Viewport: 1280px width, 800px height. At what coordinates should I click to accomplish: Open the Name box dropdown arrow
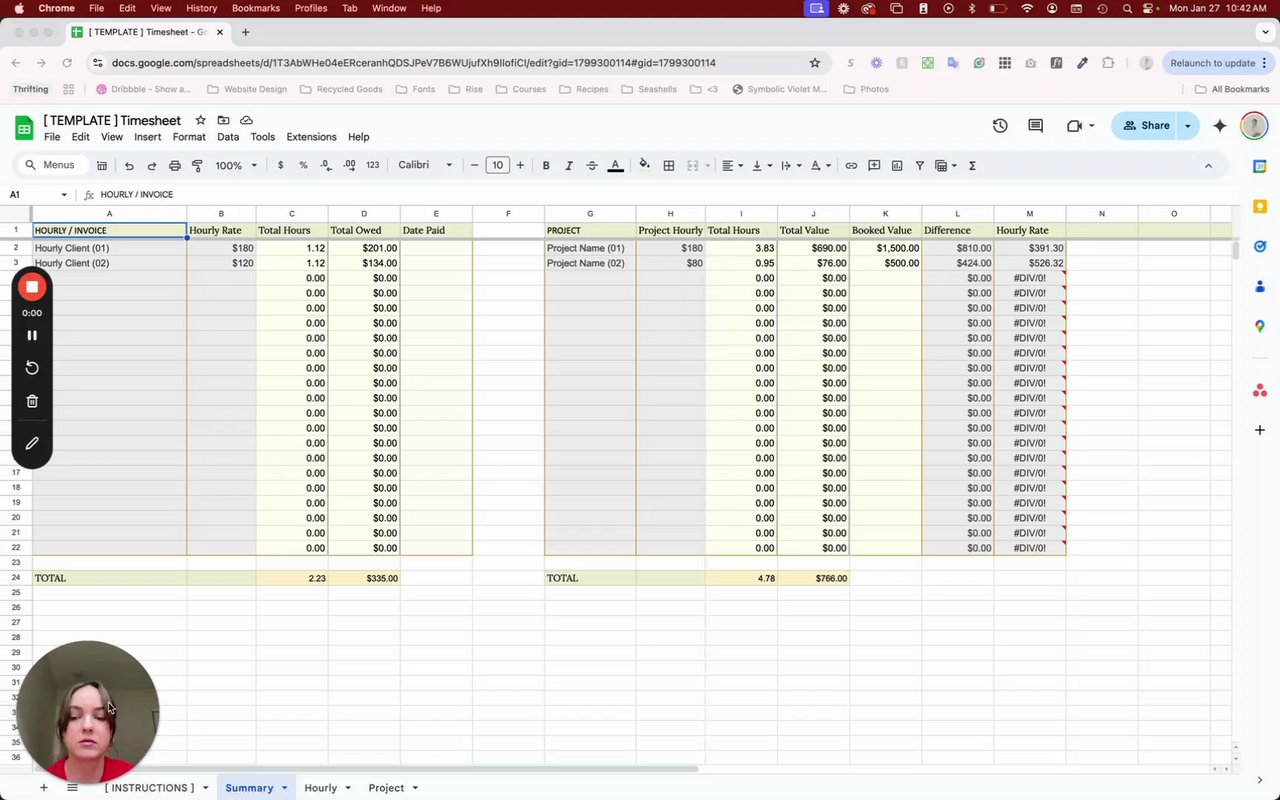64,195
